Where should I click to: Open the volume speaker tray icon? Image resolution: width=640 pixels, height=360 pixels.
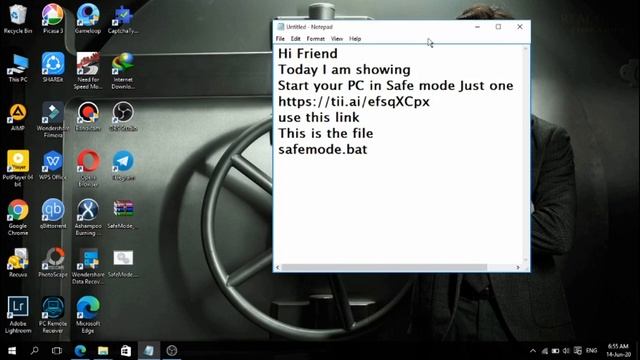(x=566, y=351)
